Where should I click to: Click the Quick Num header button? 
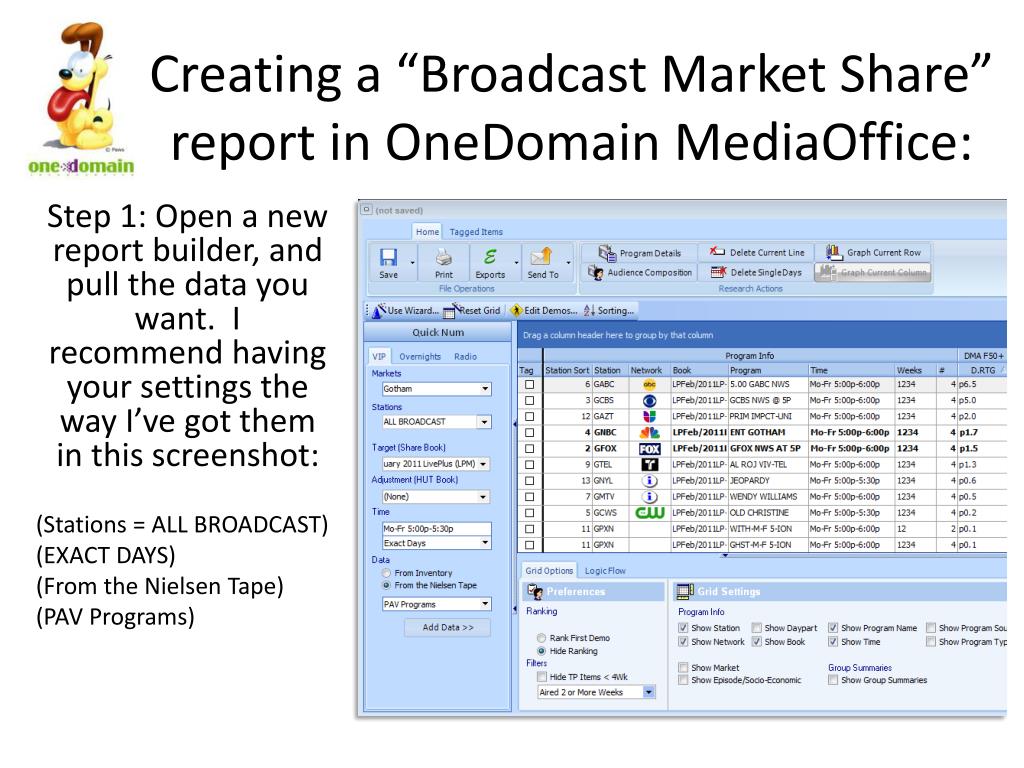coord(438,332)
